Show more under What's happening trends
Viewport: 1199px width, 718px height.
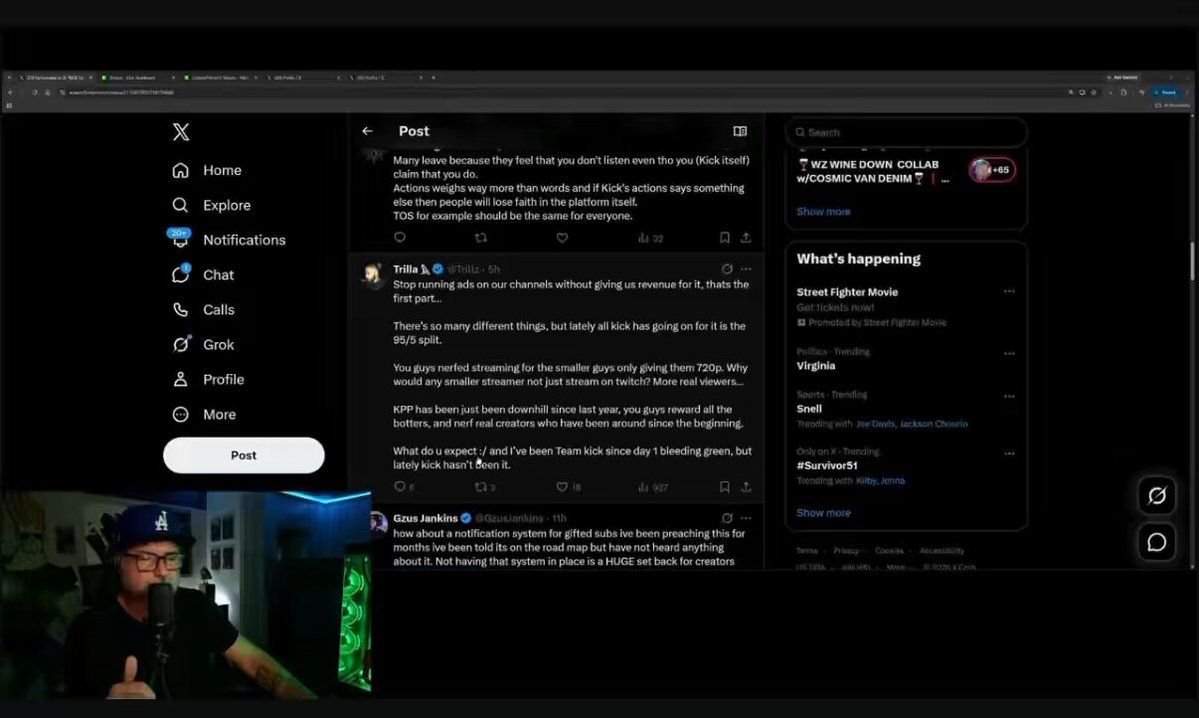[x=824, y=513]
